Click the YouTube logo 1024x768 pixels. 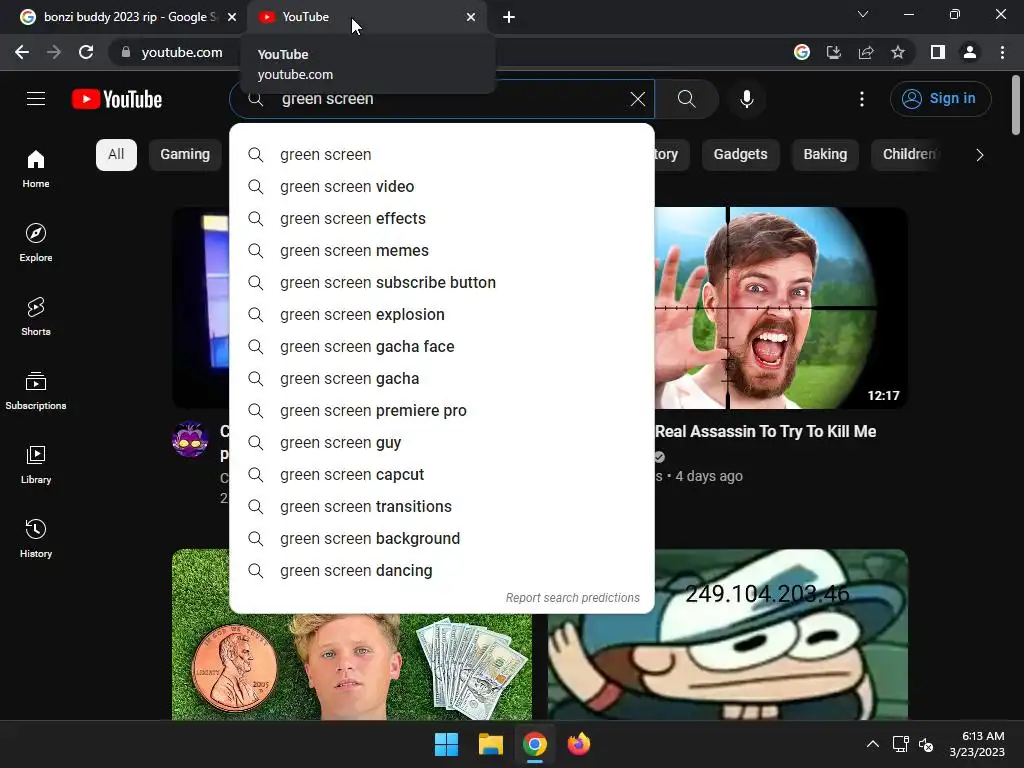pyautogui.click(x=117, y=99)
